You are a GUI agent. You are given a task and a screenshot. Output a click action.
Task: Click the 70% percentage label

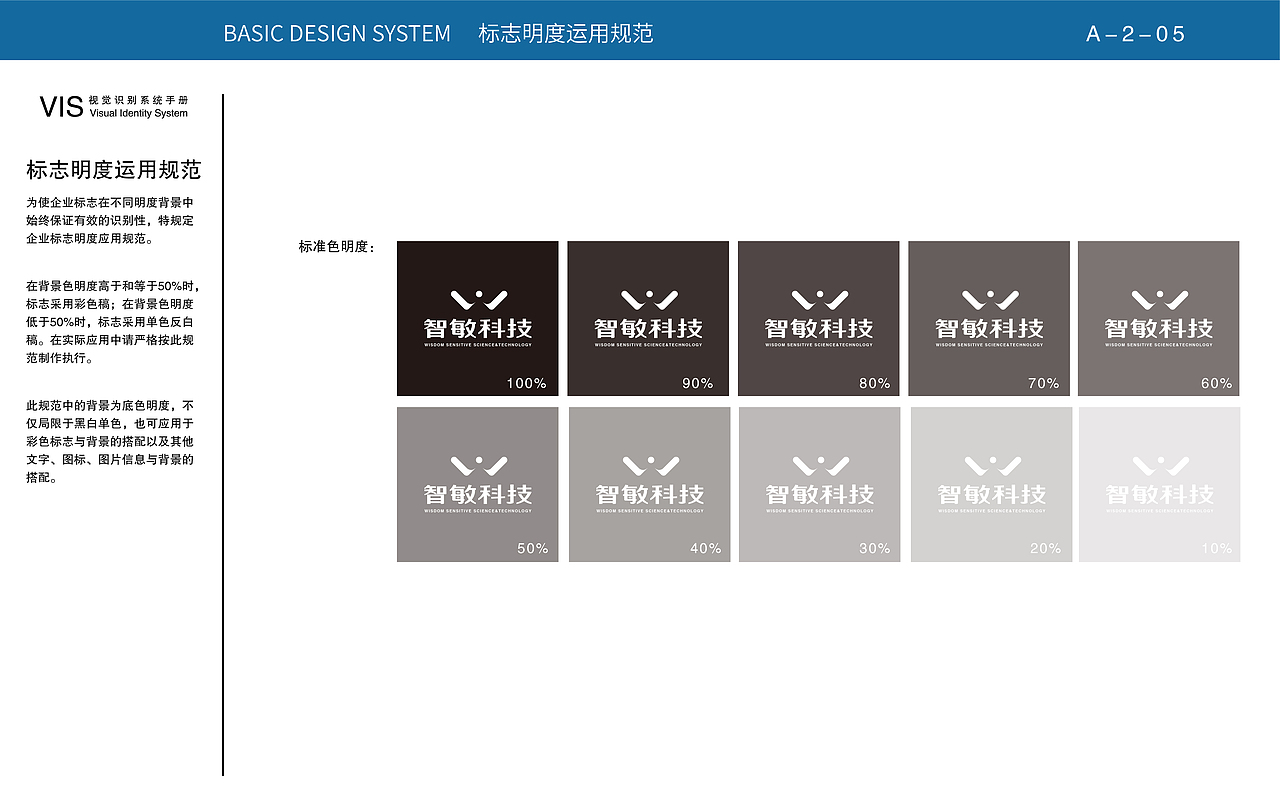click(x=1043, y=383)
